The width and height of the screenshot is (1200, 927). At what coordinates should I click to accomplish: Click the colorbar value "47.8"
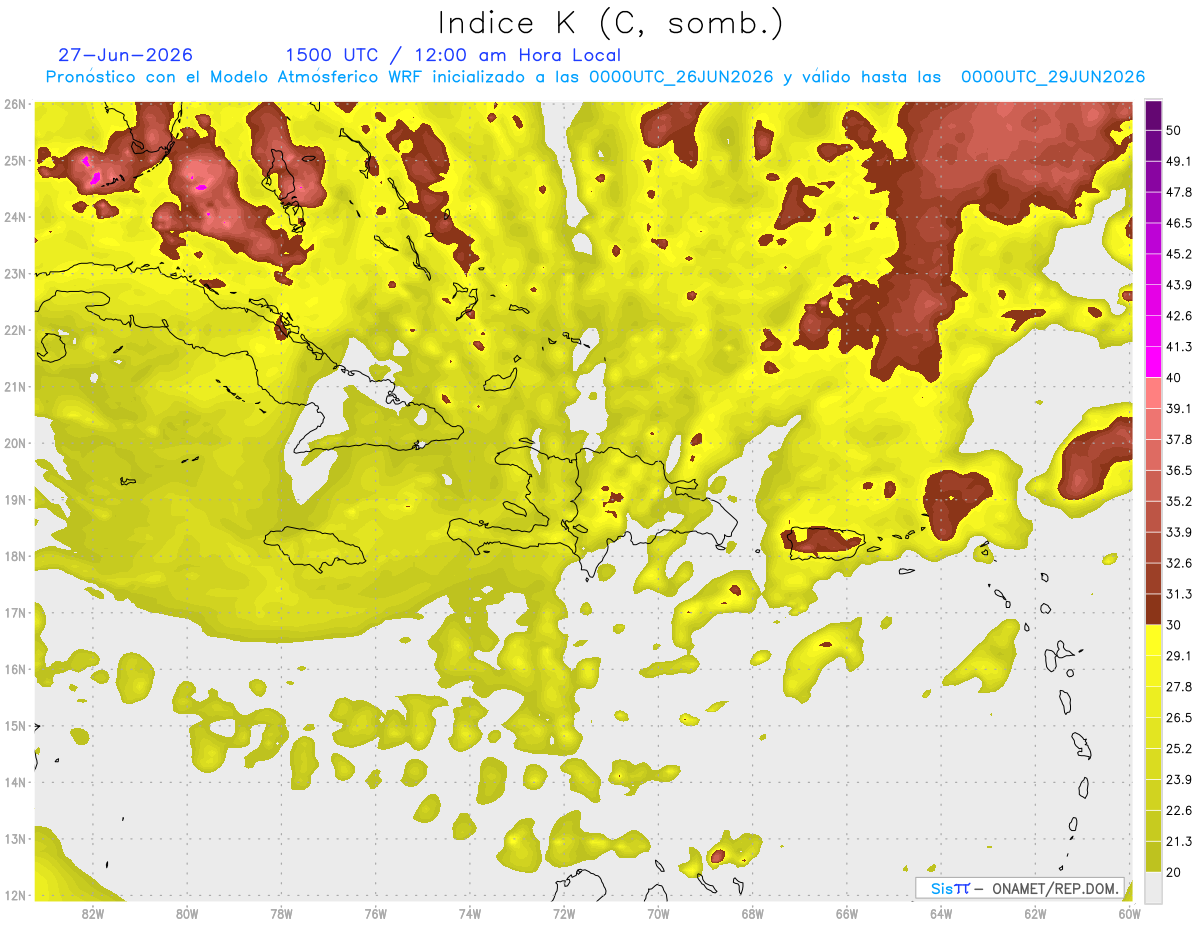pyautogui.click(x=1179, y=192)
